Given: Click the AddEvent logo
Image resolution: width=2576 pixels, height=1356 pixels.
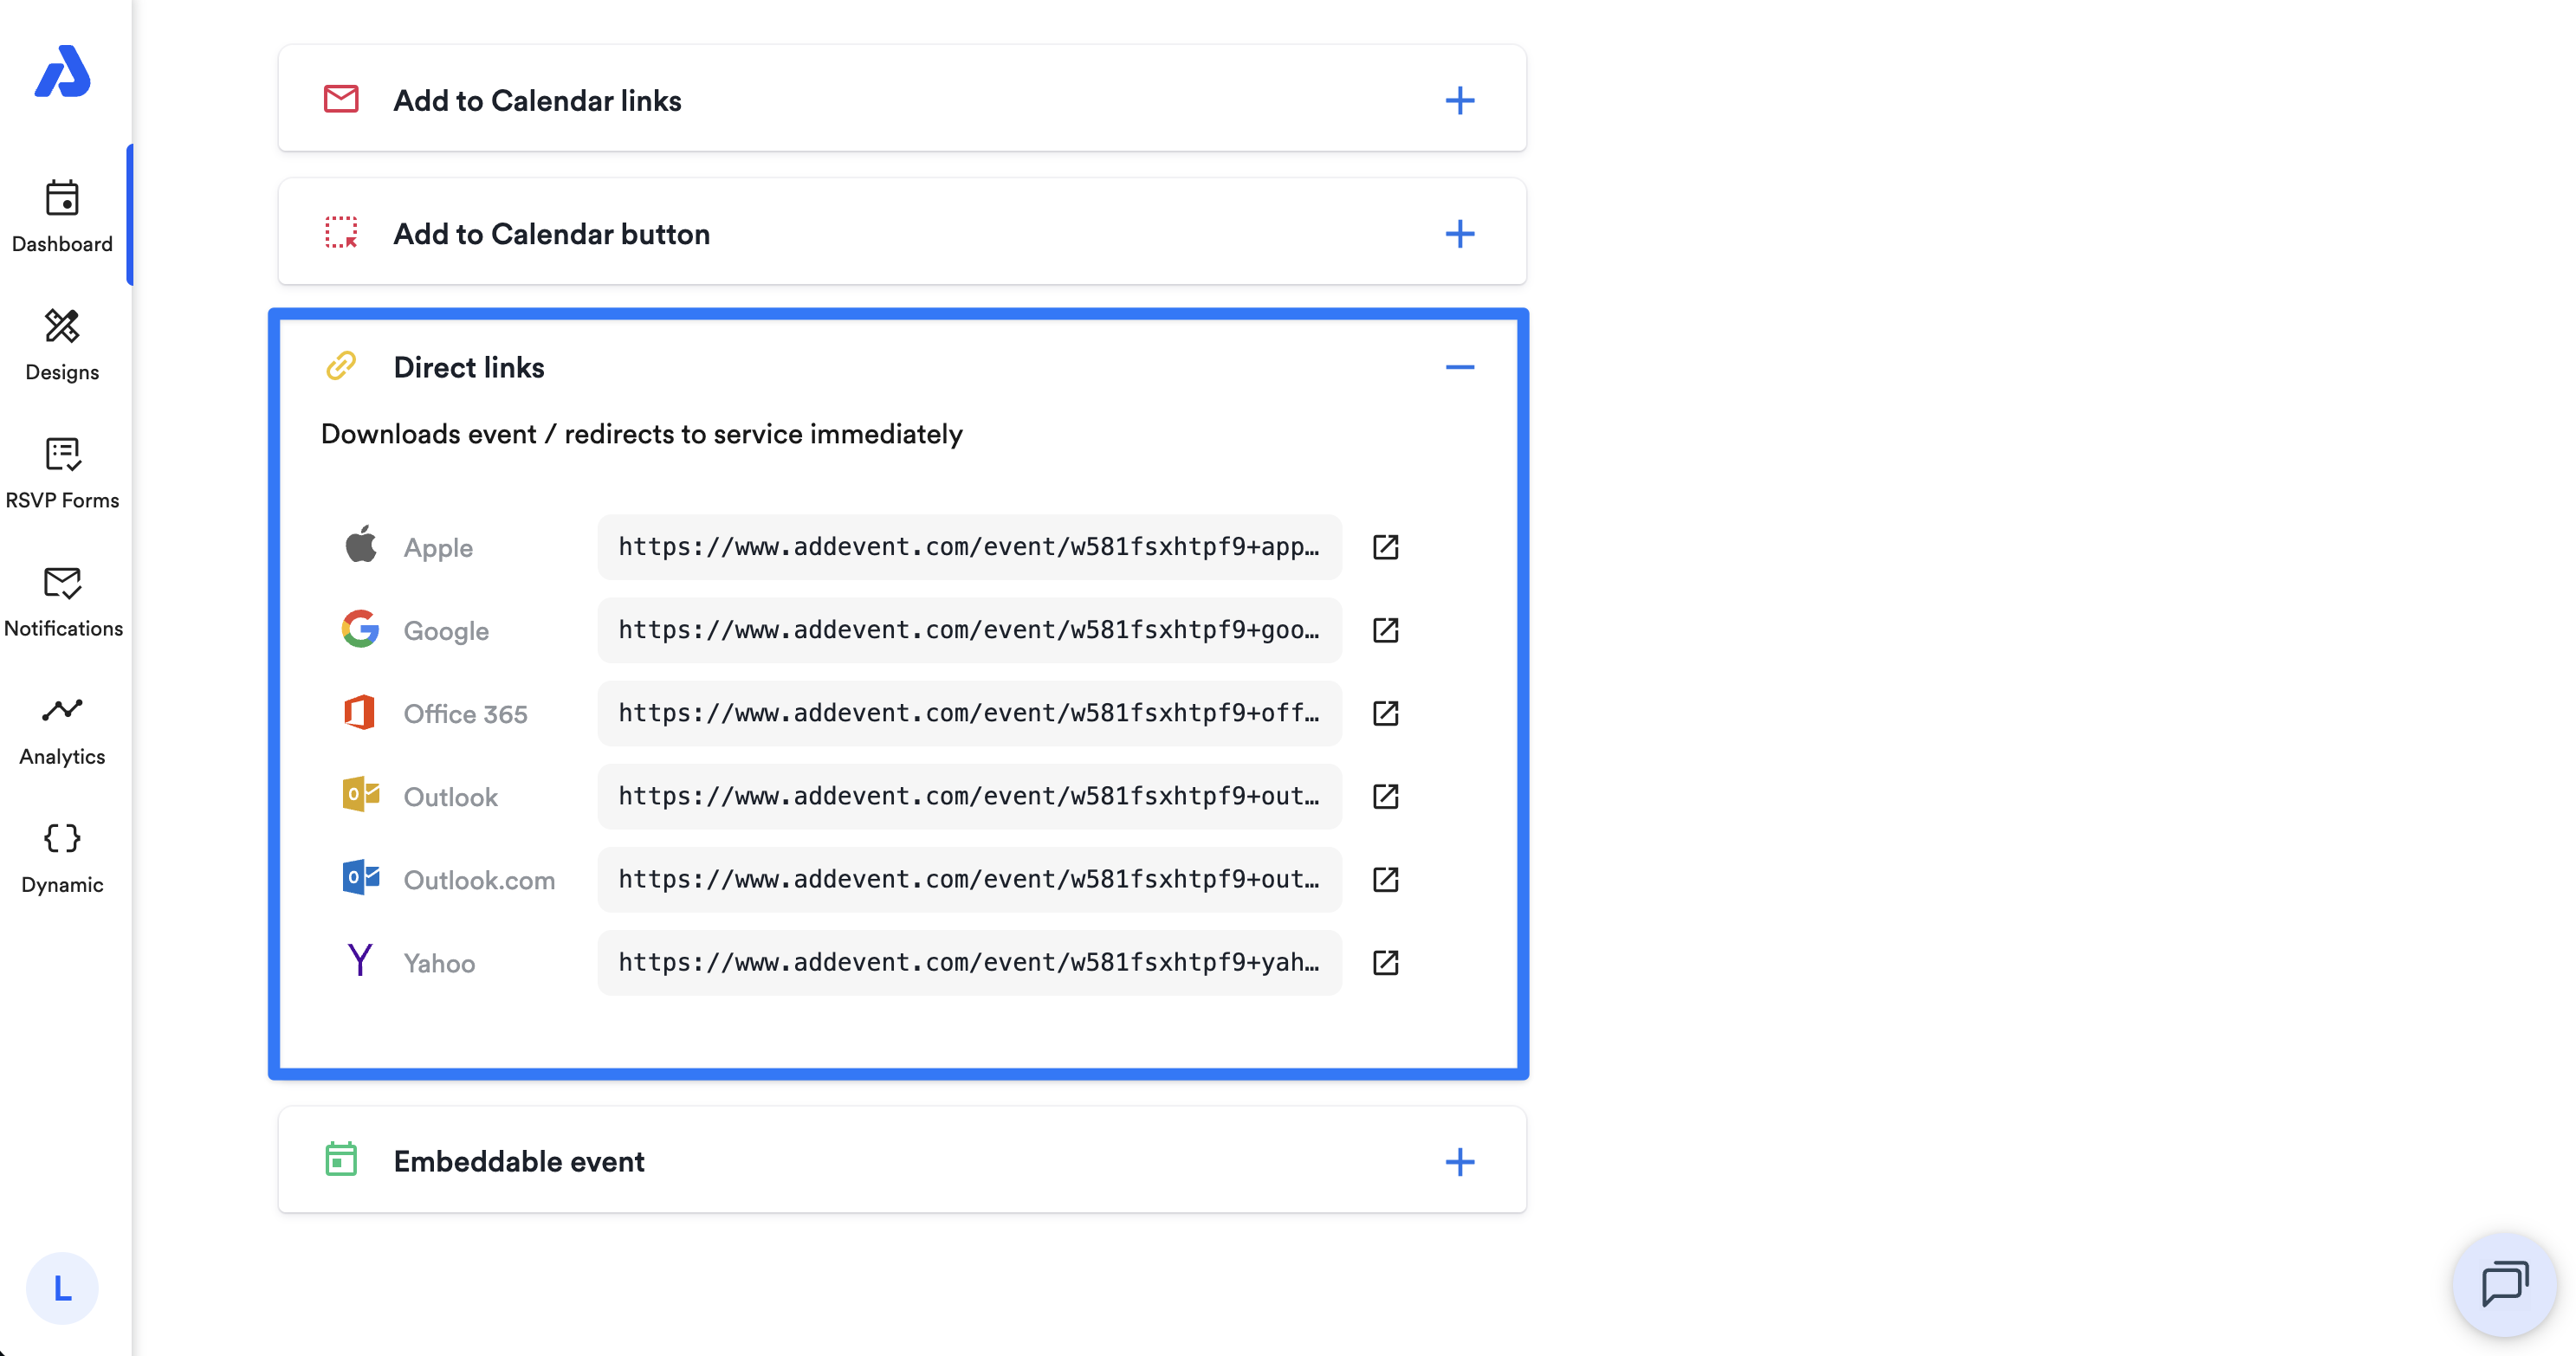Looking at the screenshot, I should click(x=63, y=72).
